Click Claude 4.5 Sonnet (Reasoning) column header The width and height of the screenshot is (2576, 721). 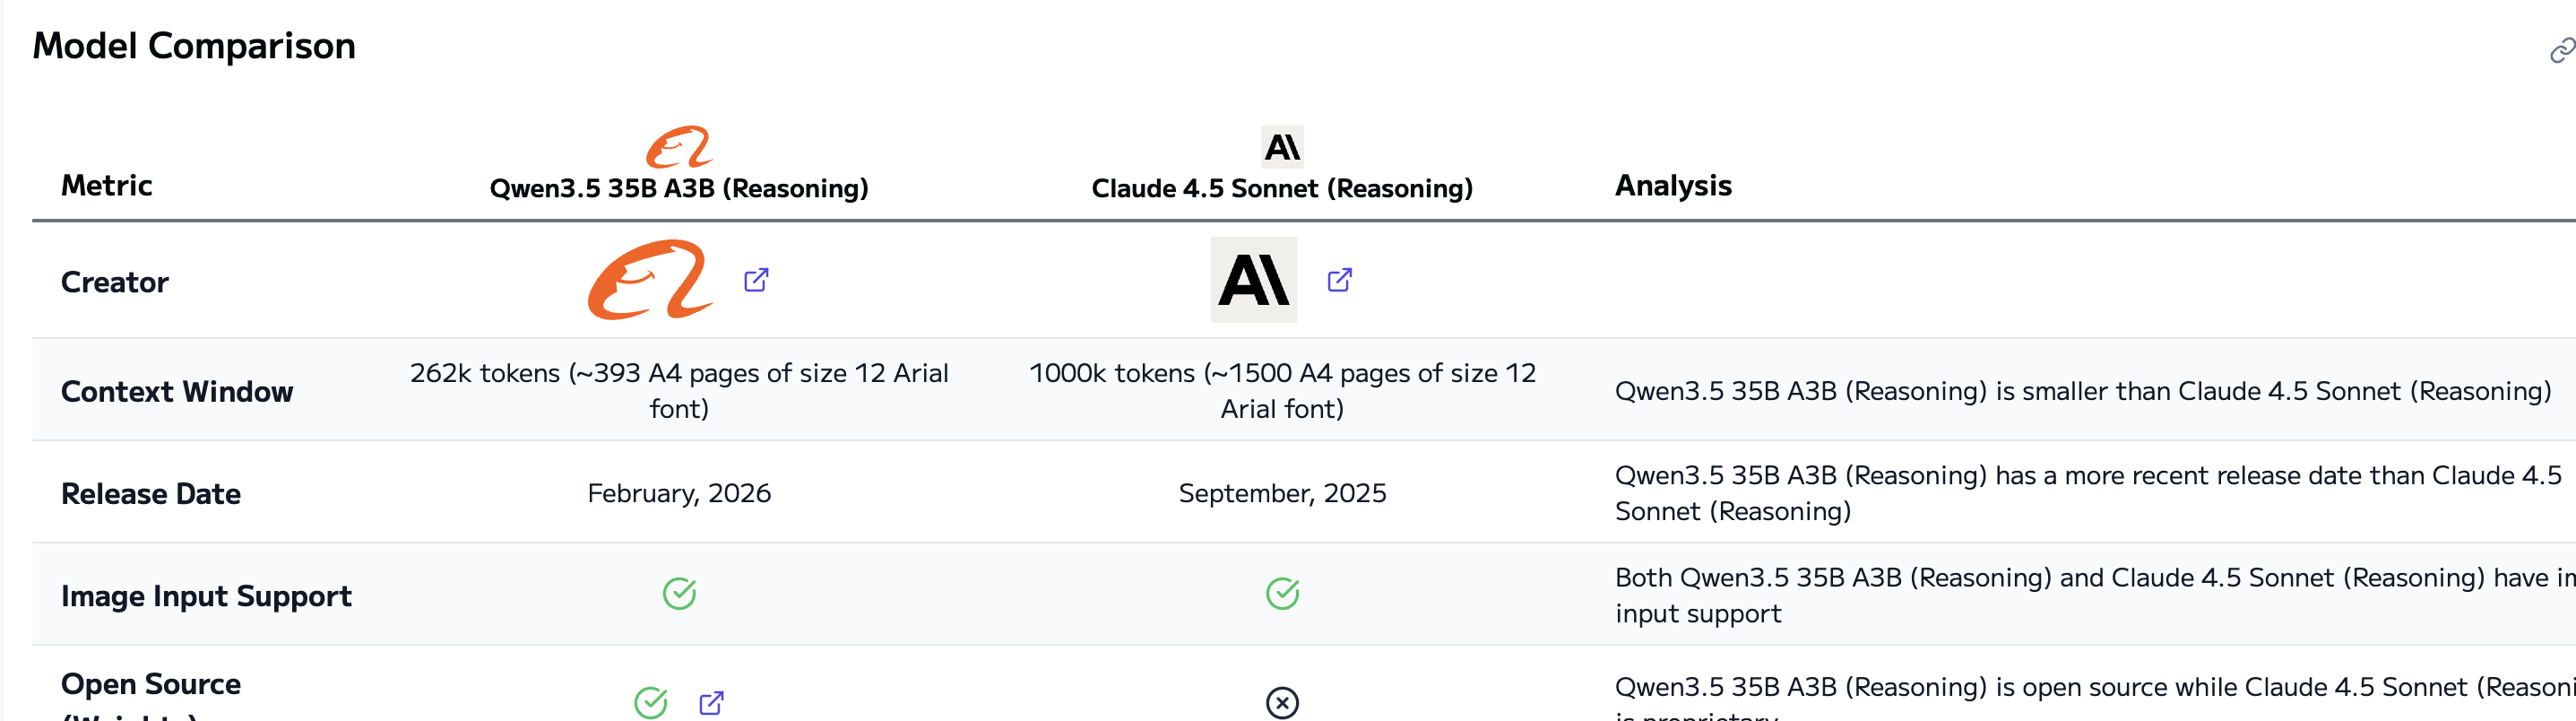tap(1282, 188)
